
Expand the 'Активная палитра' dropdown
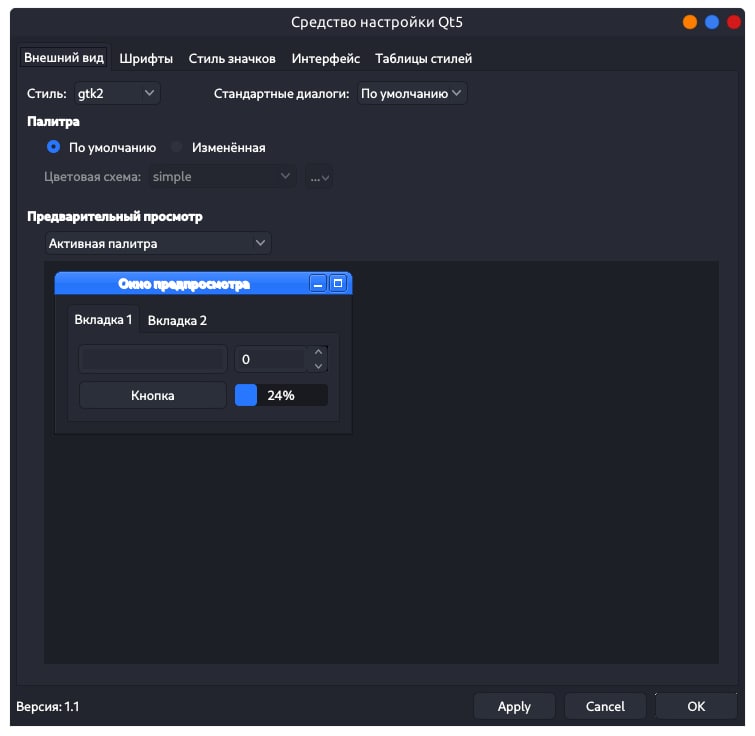pos(158,244)
